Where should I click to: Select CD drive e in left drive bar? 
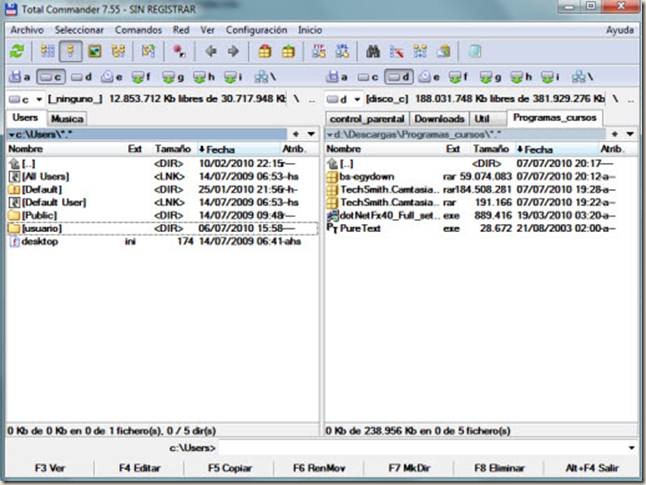(112, 77)
